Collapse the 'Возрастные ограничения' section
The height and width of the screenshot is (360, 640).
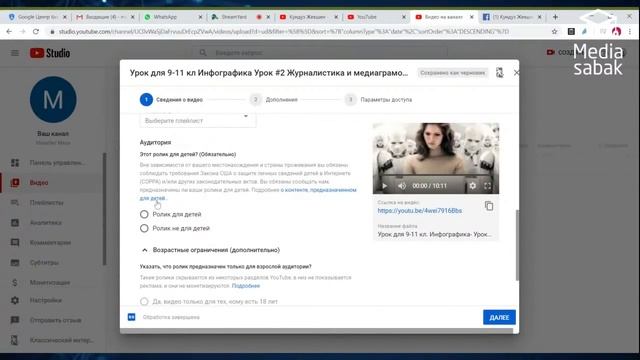[x=144, y=250]
